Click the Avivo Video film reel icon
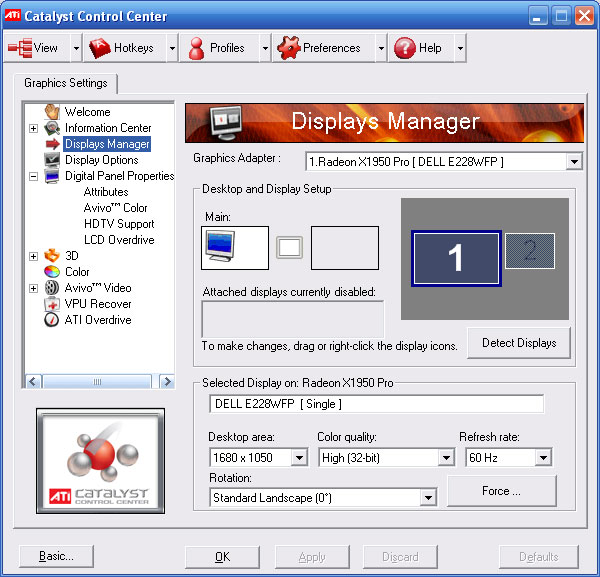This screenshot has width=600, height=577. click(x=52, y=288)
